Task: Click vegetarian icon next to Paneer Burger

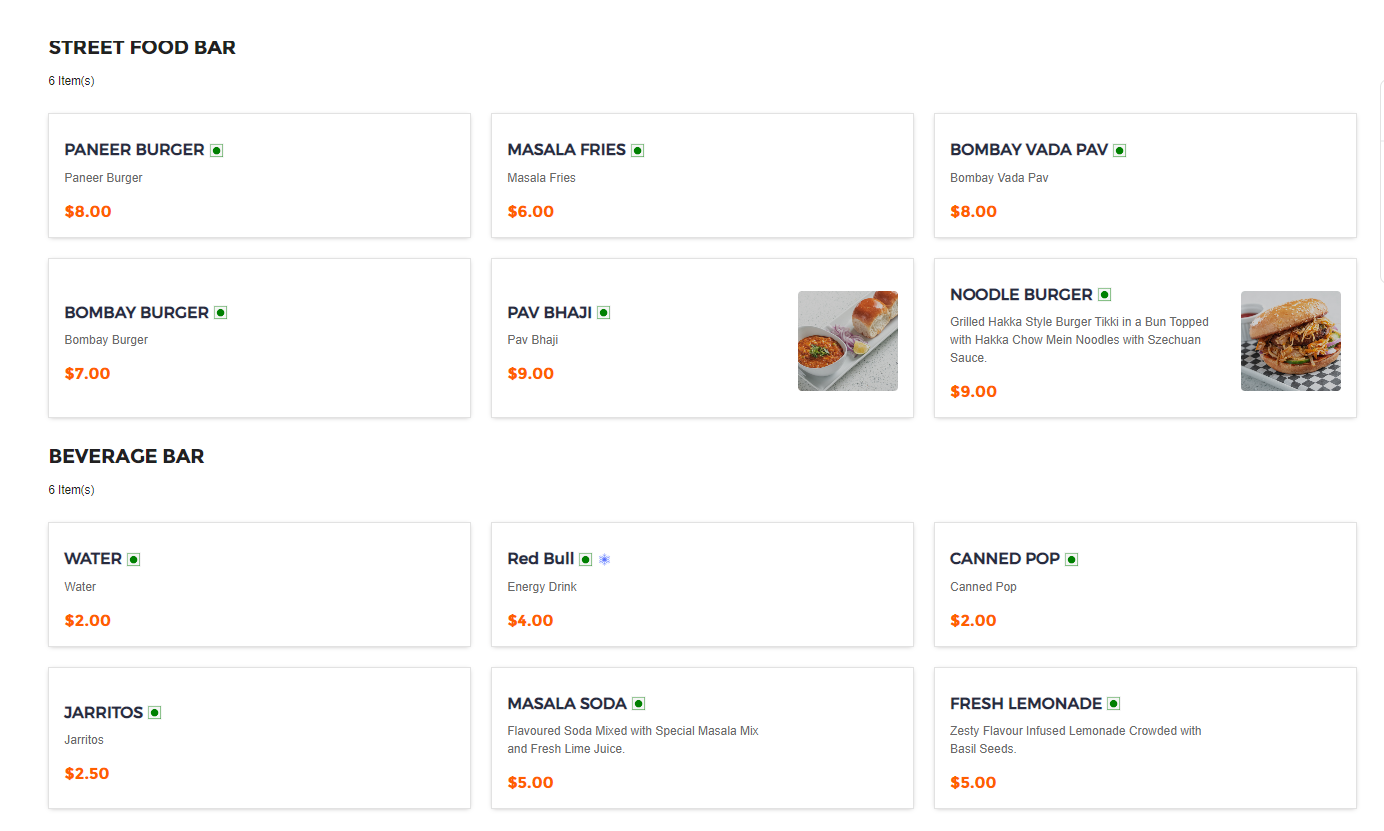Action: 217,150
